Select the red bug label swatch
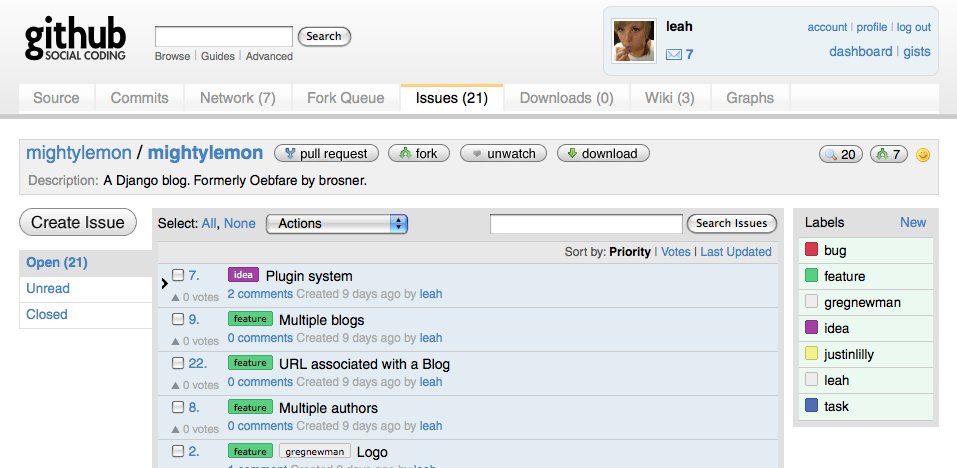This screenshot has height=468, width=957. [x=811, y=250]
